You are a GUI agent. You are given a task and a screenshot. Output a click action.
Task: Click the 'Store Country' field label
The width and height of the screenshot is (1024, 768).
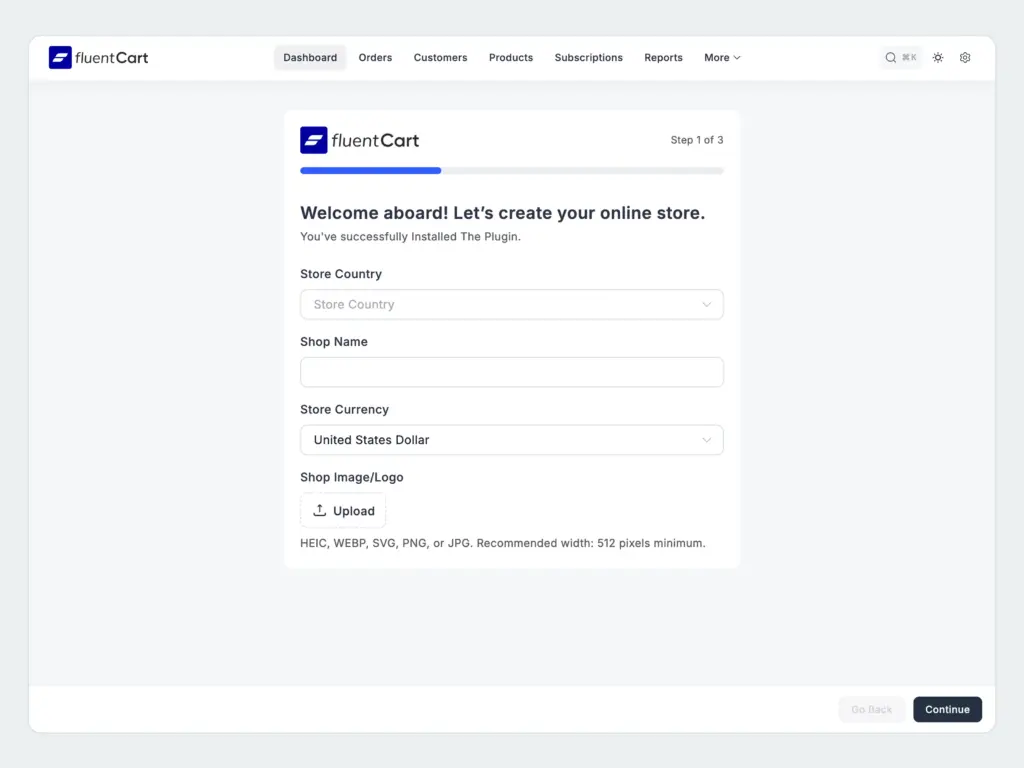tap(341, 274)
